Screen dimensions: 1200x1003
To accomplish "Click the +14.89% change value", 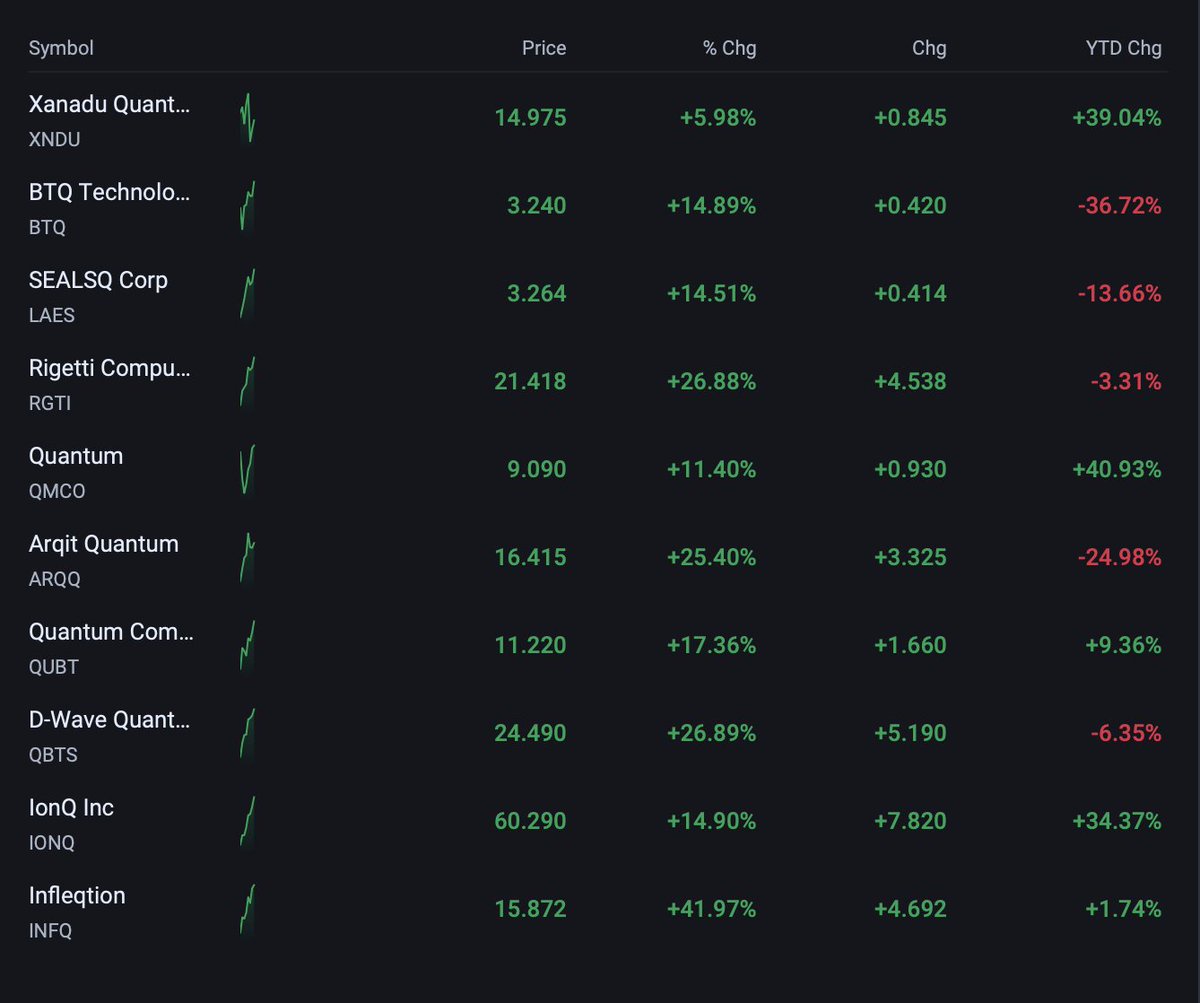I will coord(712,206).
